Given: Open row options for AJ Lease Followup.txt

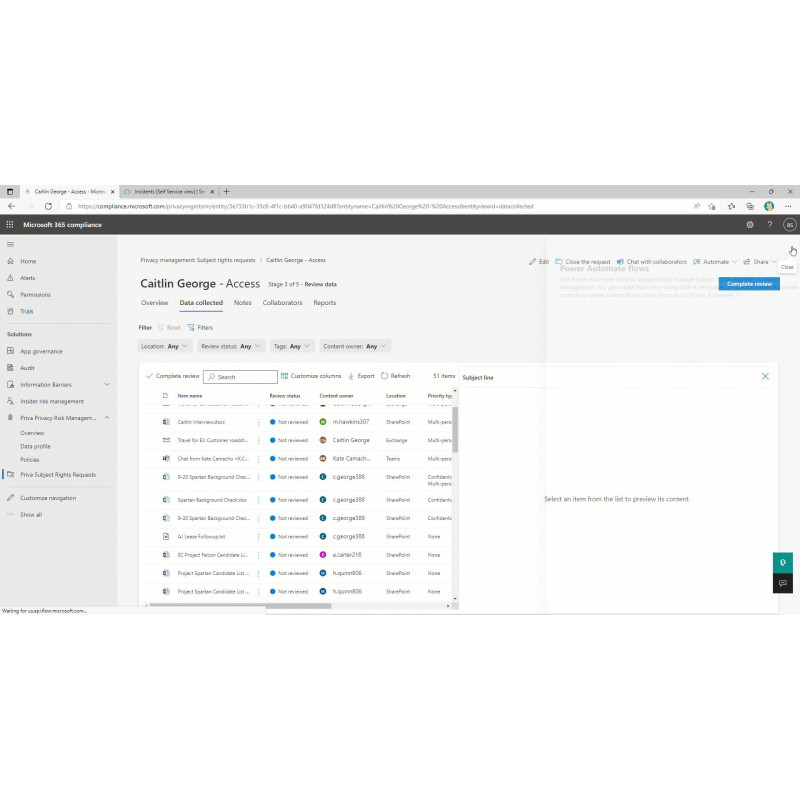Looking at the screenshot, I should [259, 537].
